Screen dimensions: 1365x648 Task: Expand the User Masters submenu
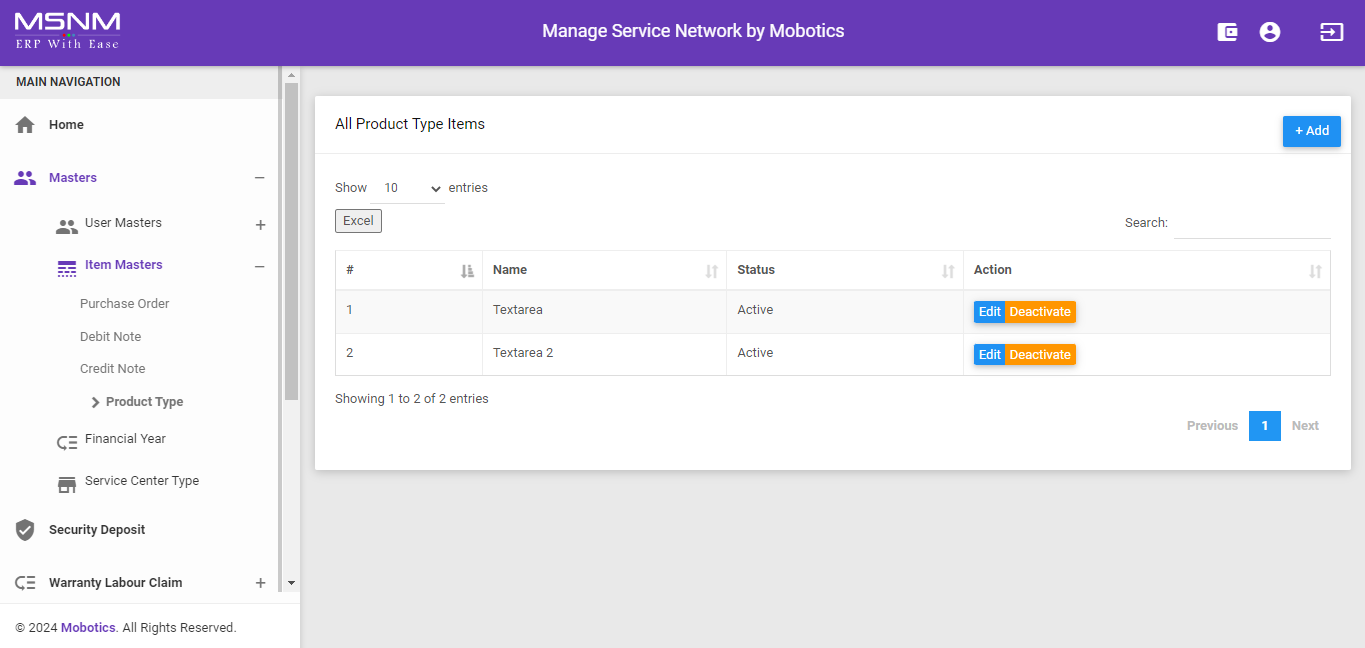pos(260,225)
